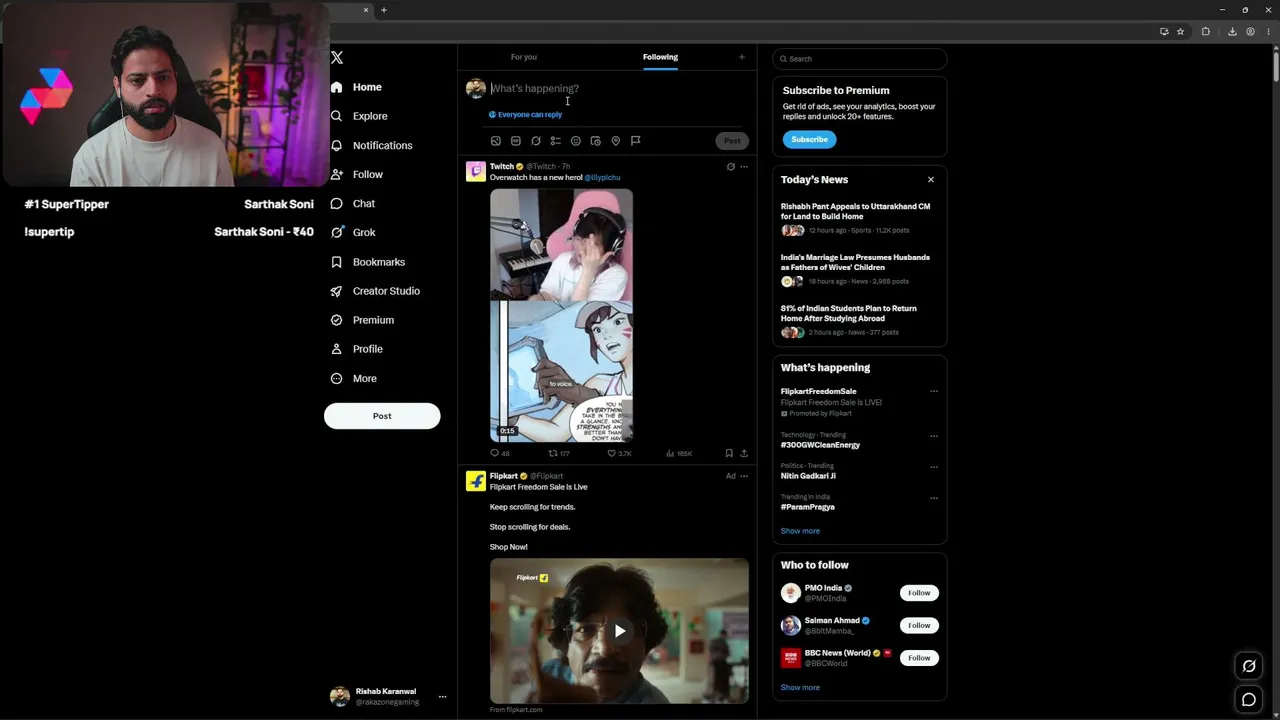Image resolution: width=1280 pixels, height=720 pixels.
Task: Open options for the #ParamPragya trend
Action: click(x=934, y=498)
